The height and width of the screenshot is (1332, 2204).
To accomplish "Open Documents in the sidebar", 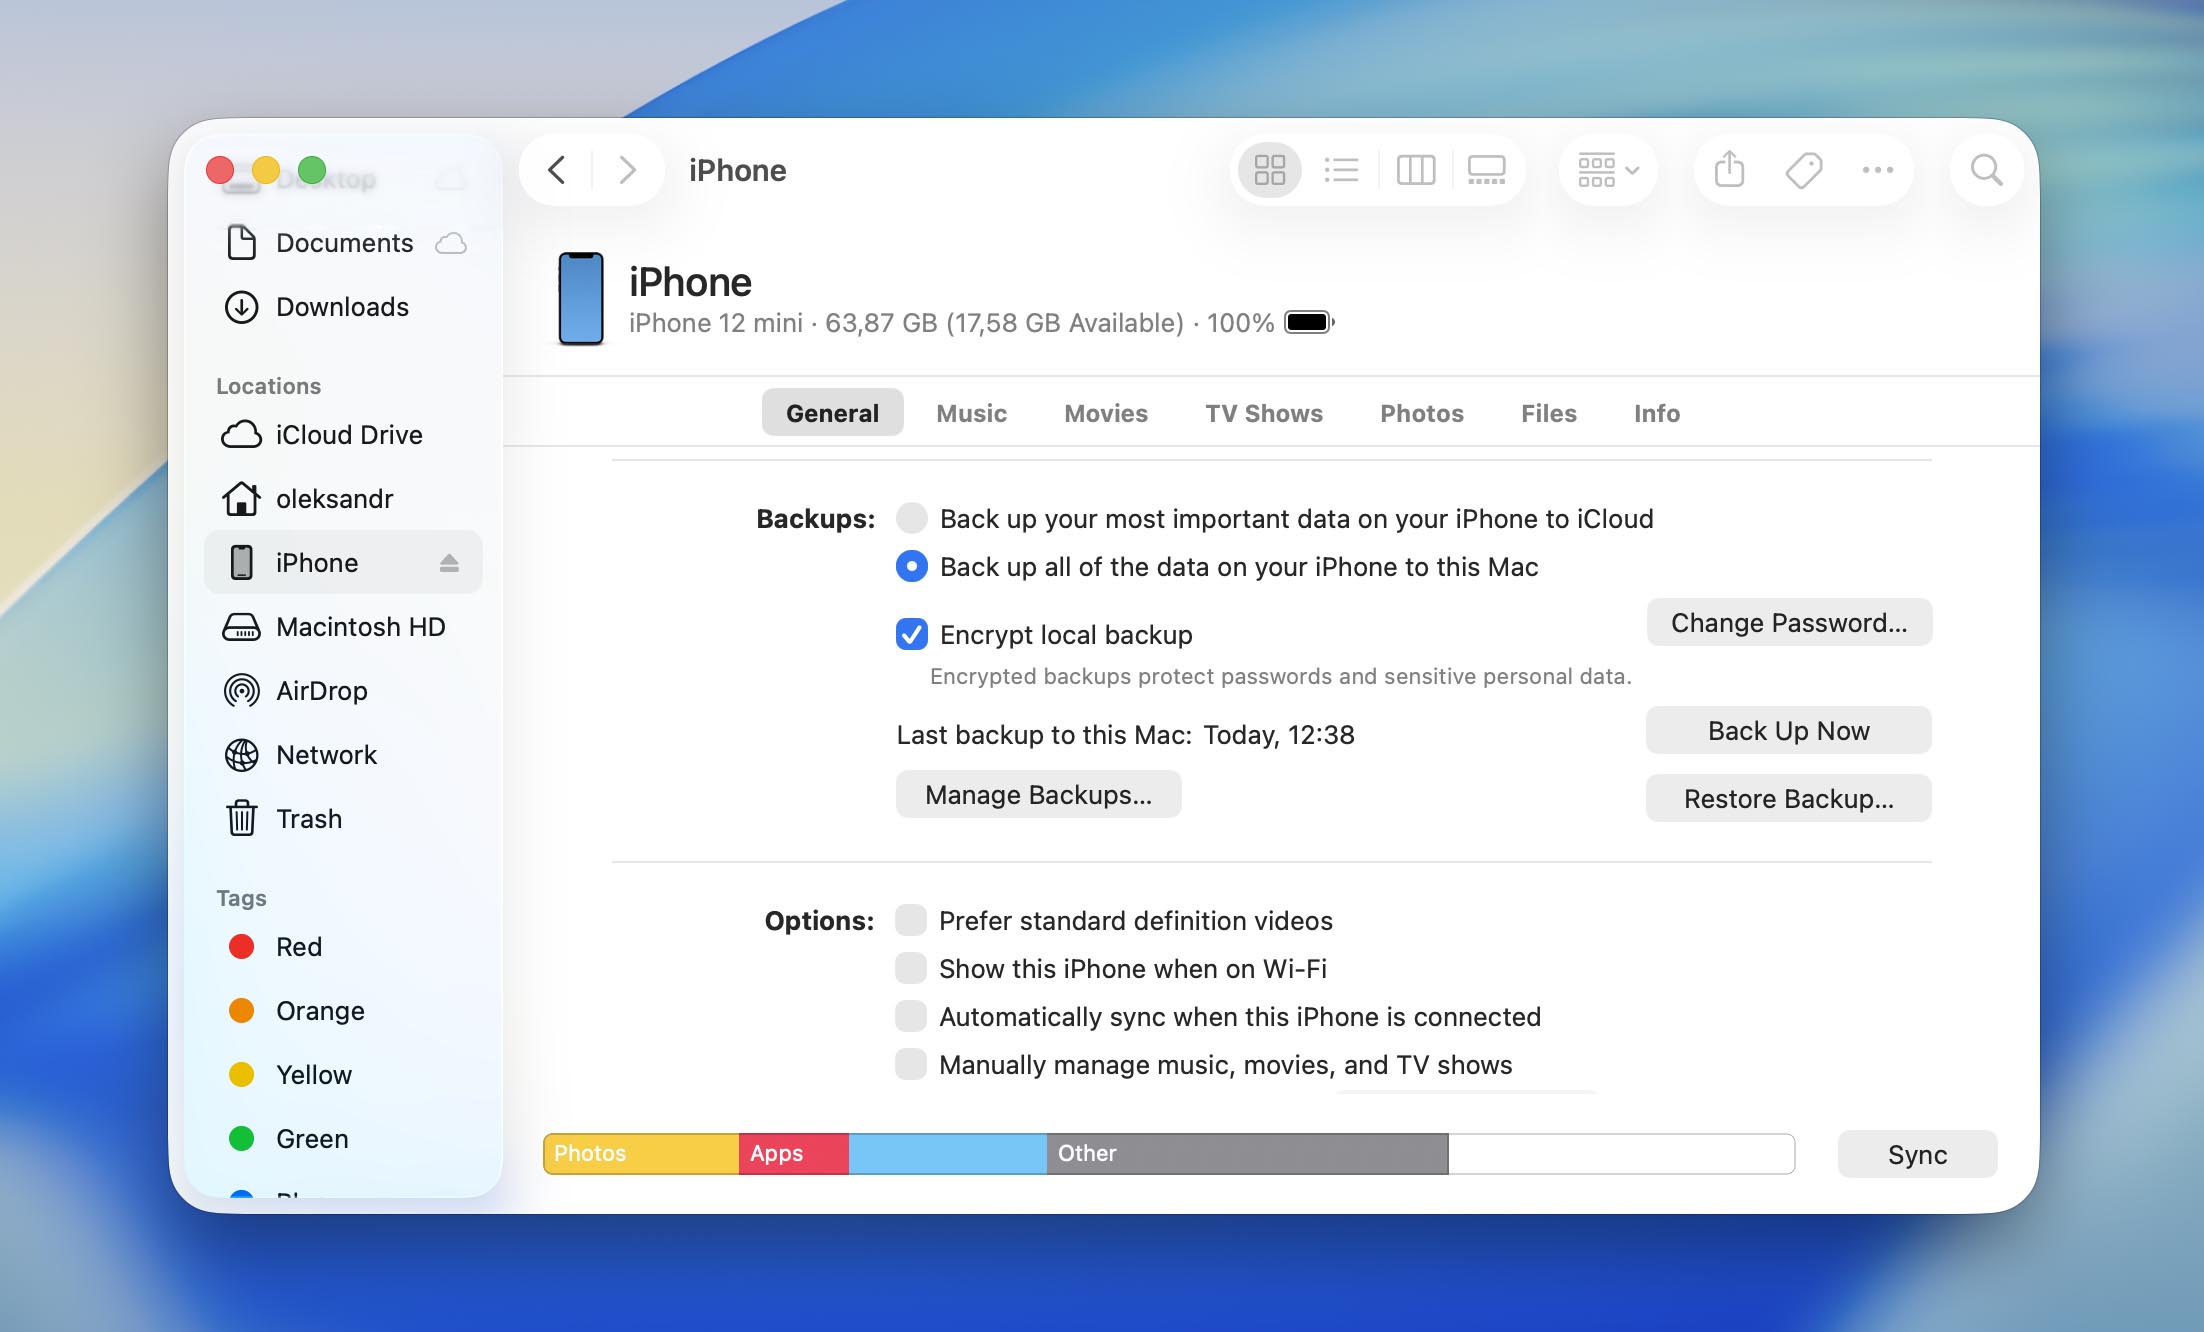I will [344, 243].
